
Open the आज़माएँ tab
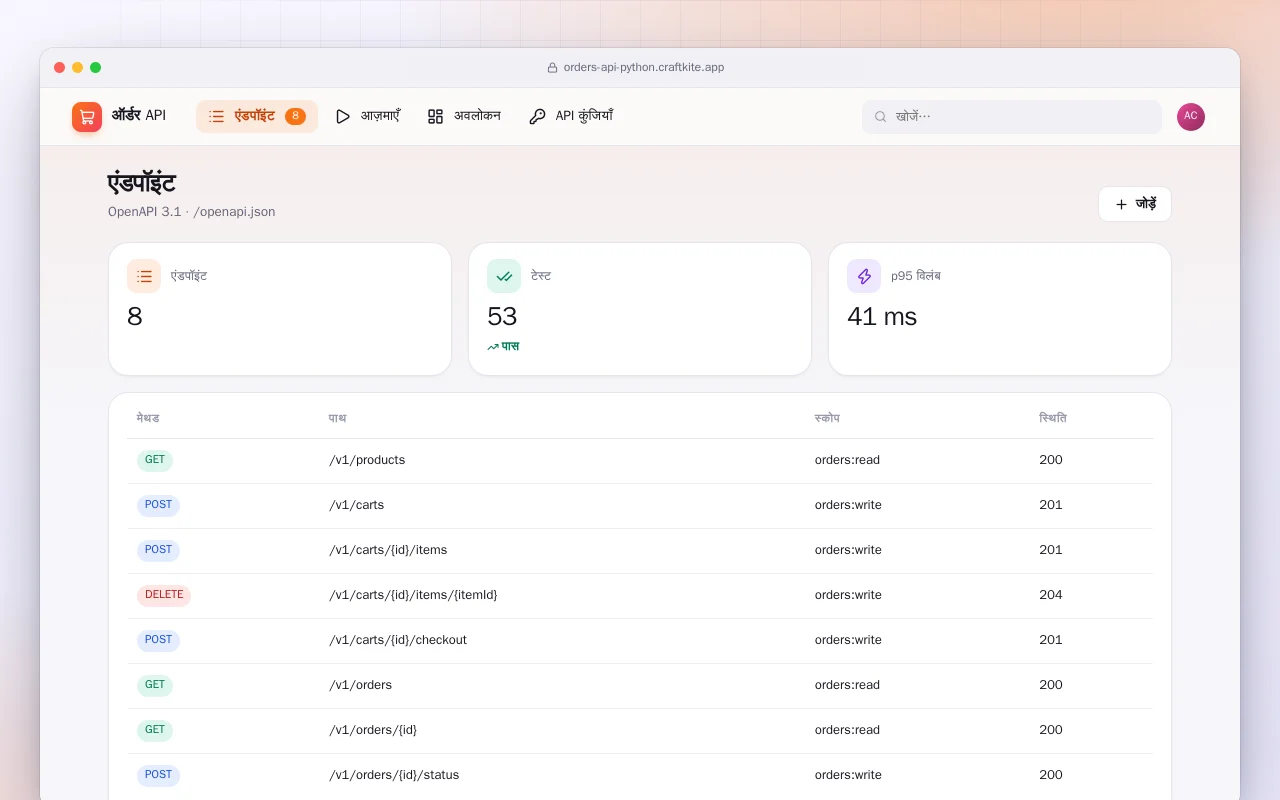(367, 116)
